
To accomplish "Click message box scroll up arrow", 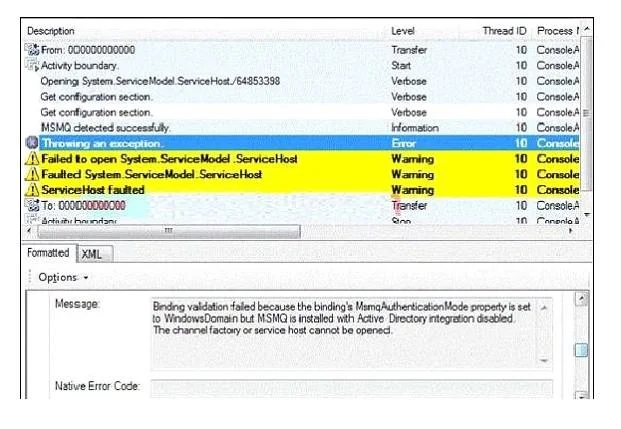I will point(545,307).
